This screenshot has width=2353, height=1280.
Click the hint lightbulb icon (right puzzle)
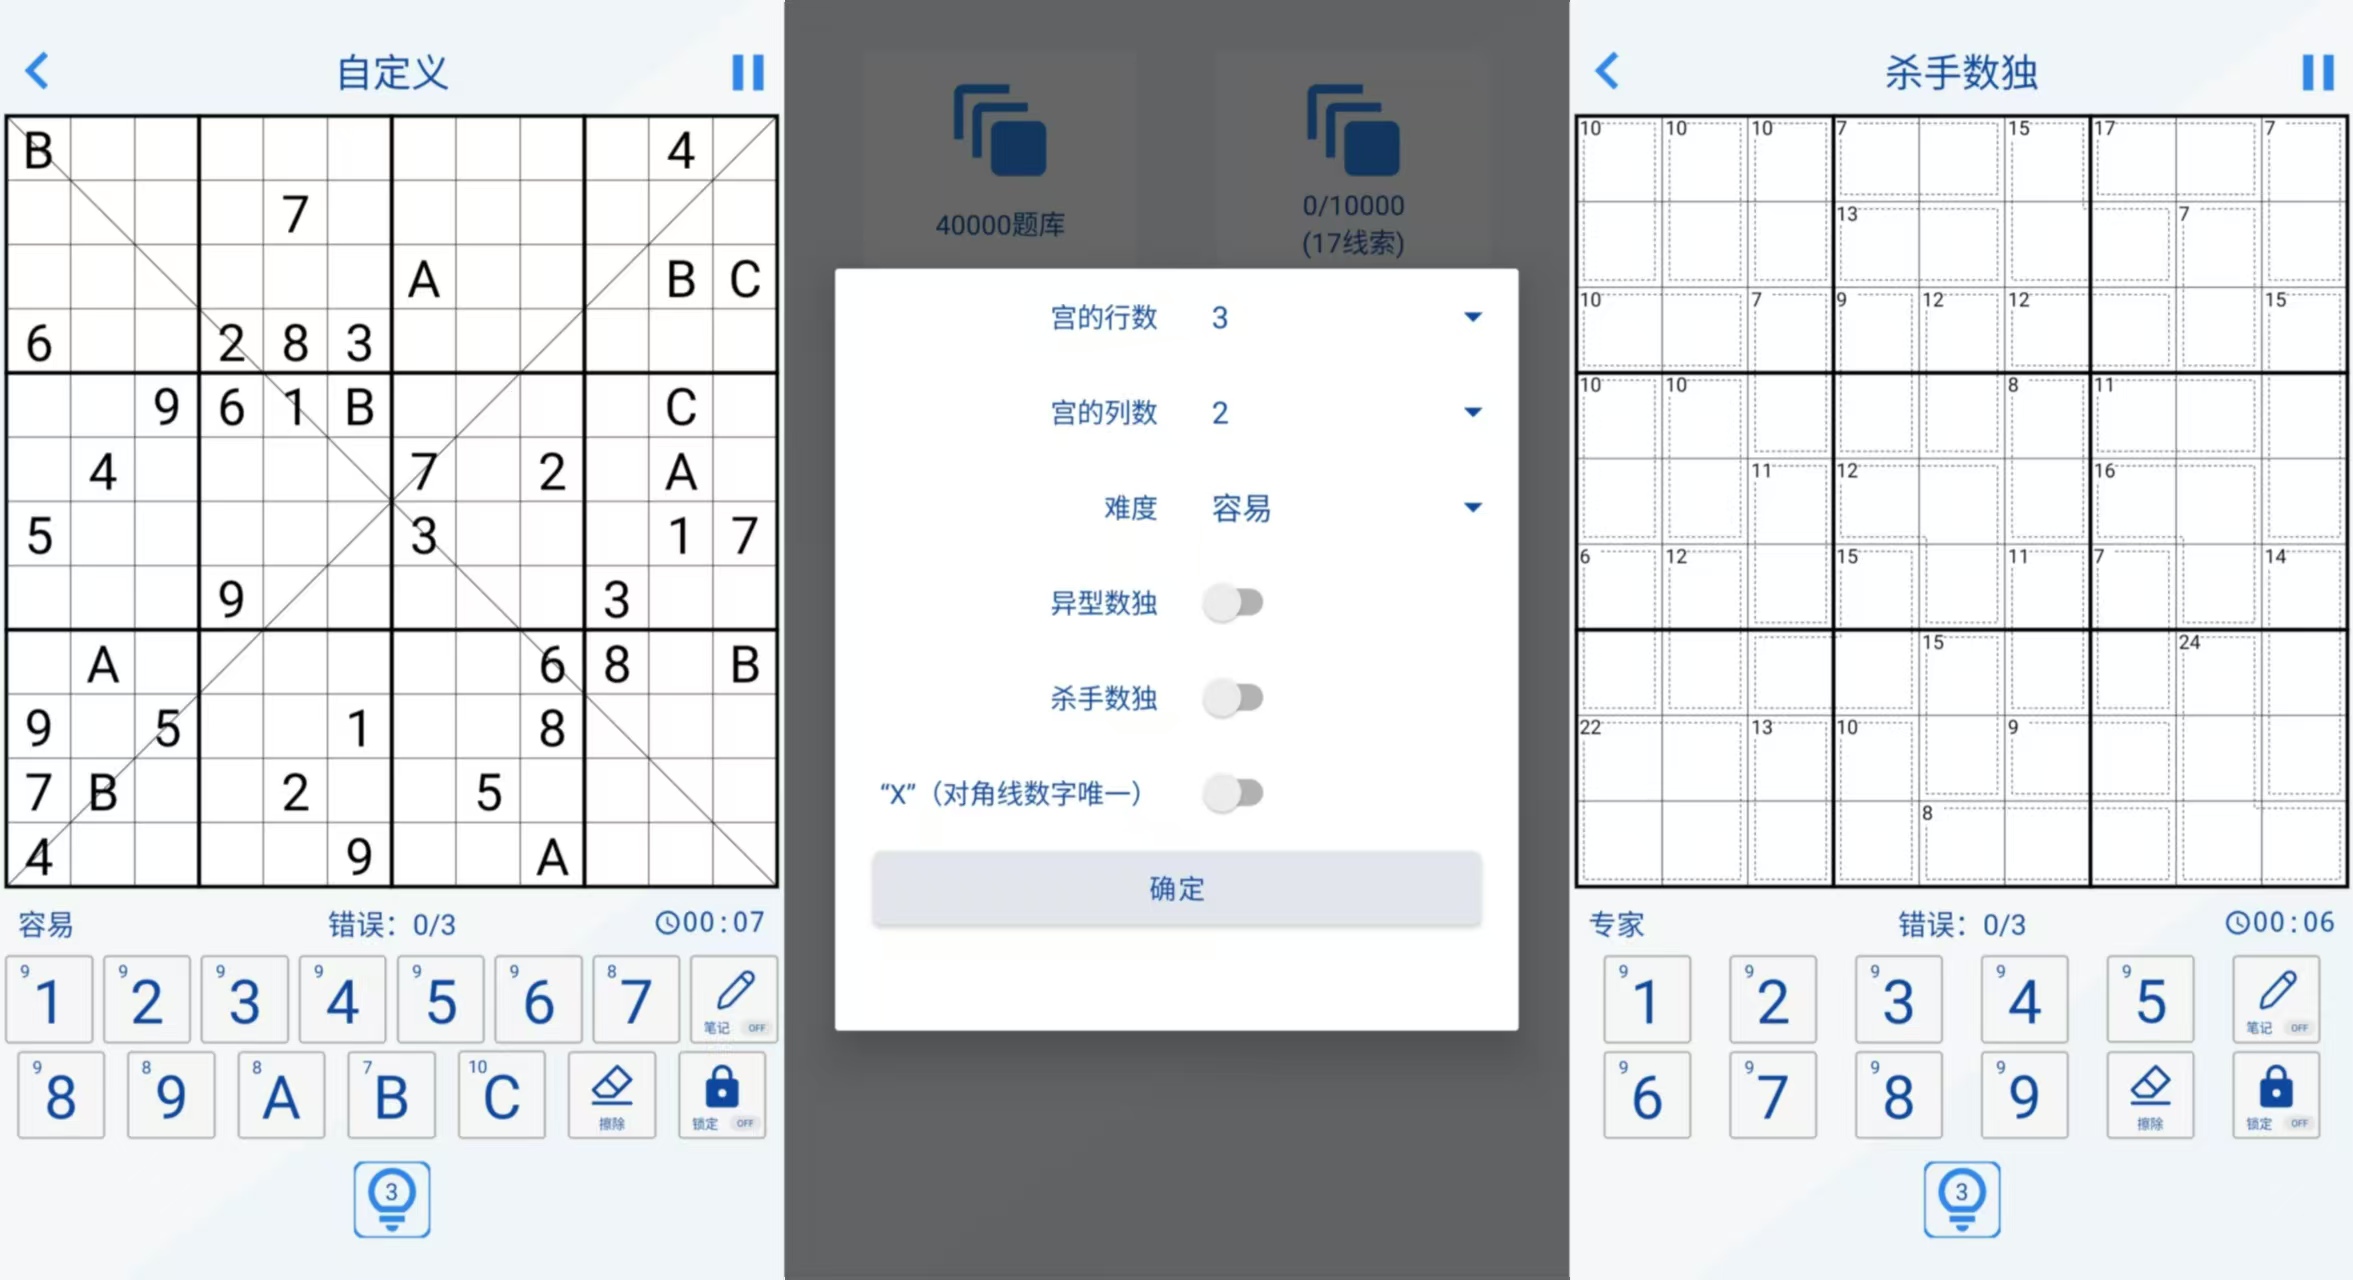1962,1198
